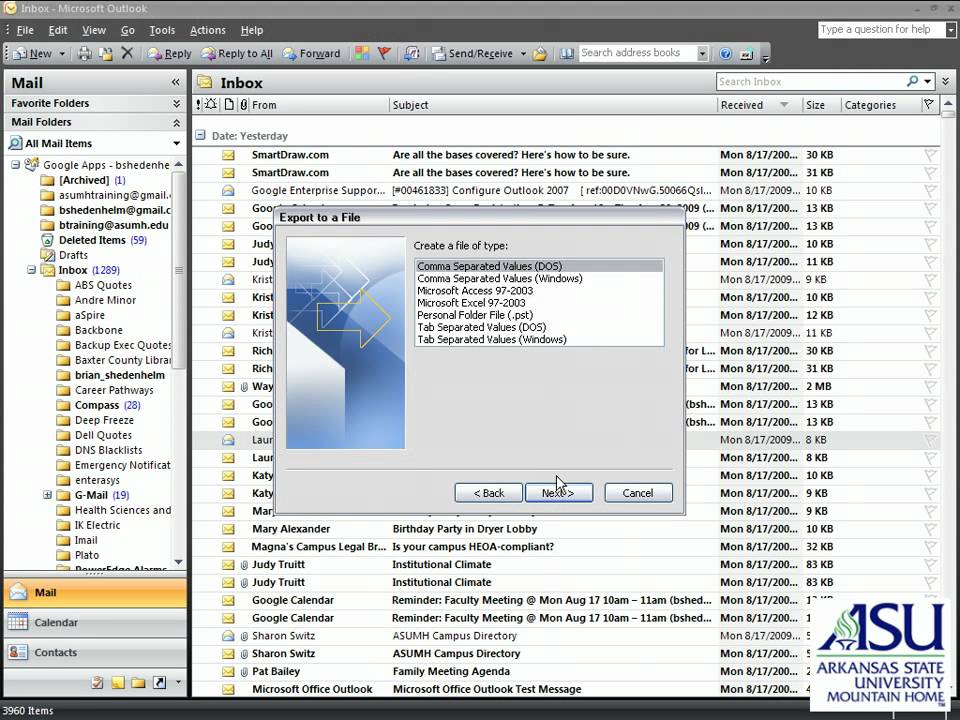
Task: Select Tab Separated Values (Windows) option
Action: pos(539,339)
